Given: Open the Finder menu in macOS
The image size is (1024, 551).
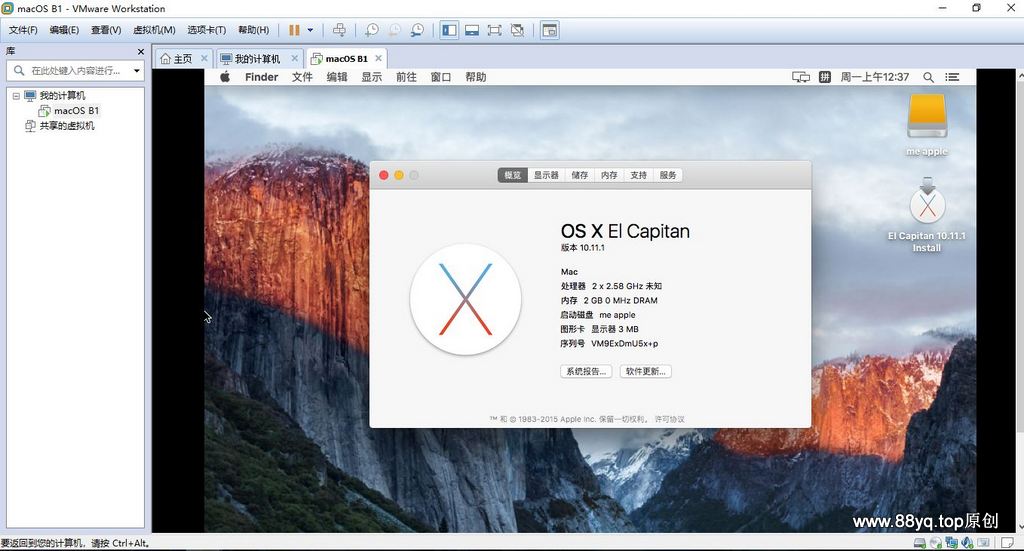Looking at the screenshot, I should (262, 77).
